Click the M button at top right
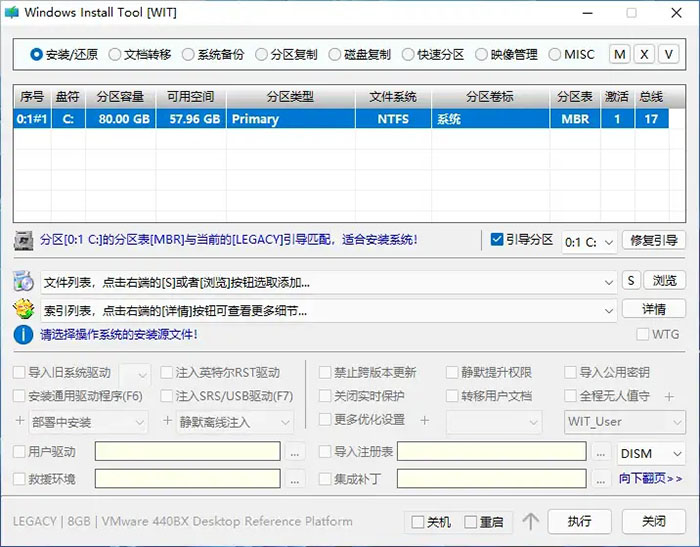Screen dimensions: 700x547 click(x=620, y=54)
